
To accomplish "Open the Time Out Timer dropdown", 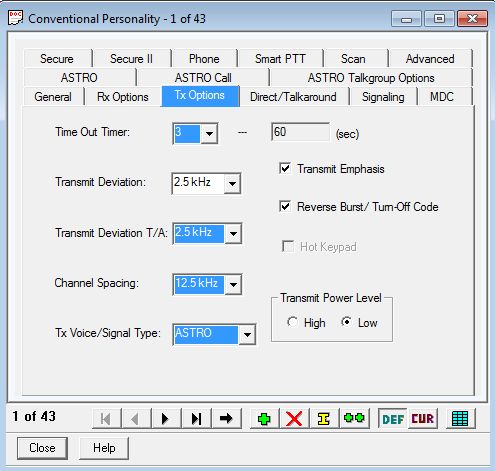I will pos(209,133).
